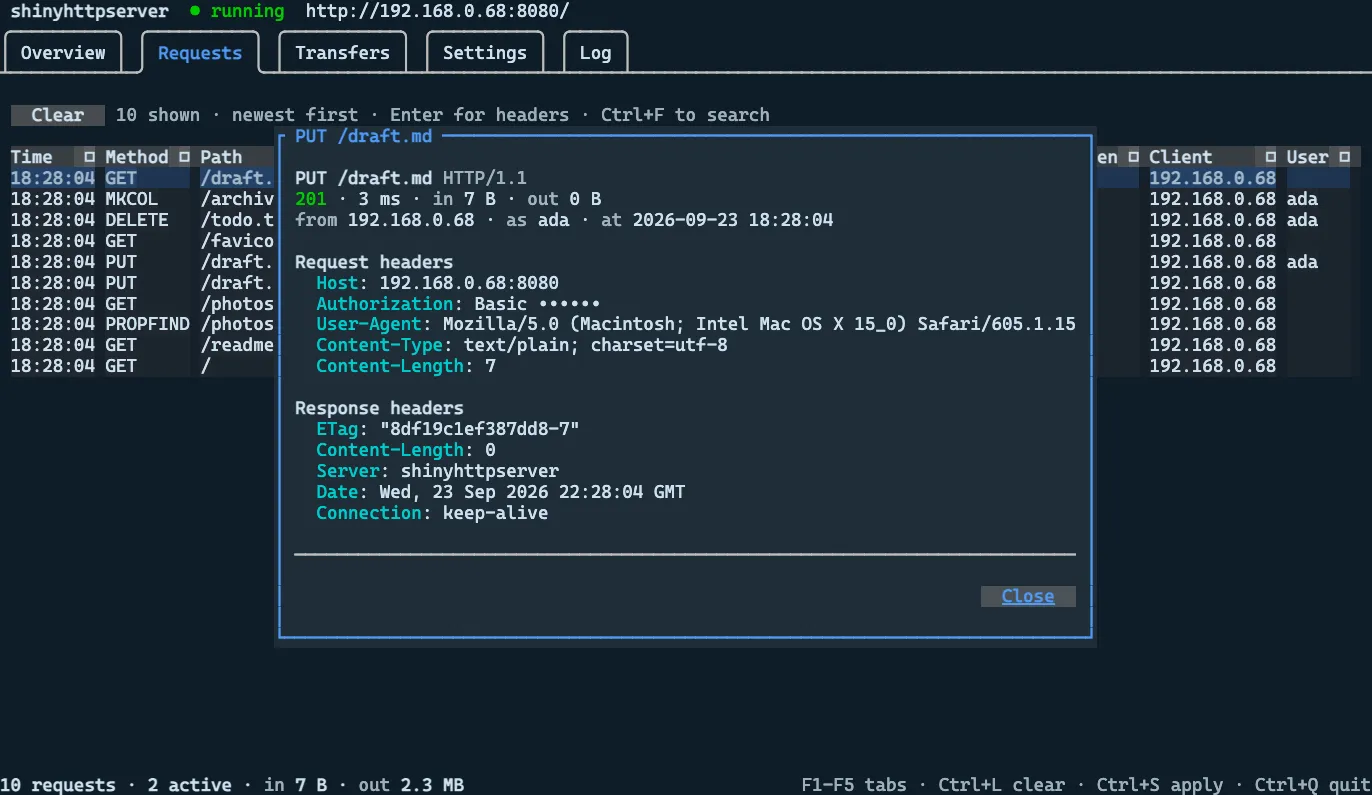Viewport: 1372px width, 795px height.
Task: Click the ETag value "8df19c1ef387dd8-7"
Action: (480, 429)
